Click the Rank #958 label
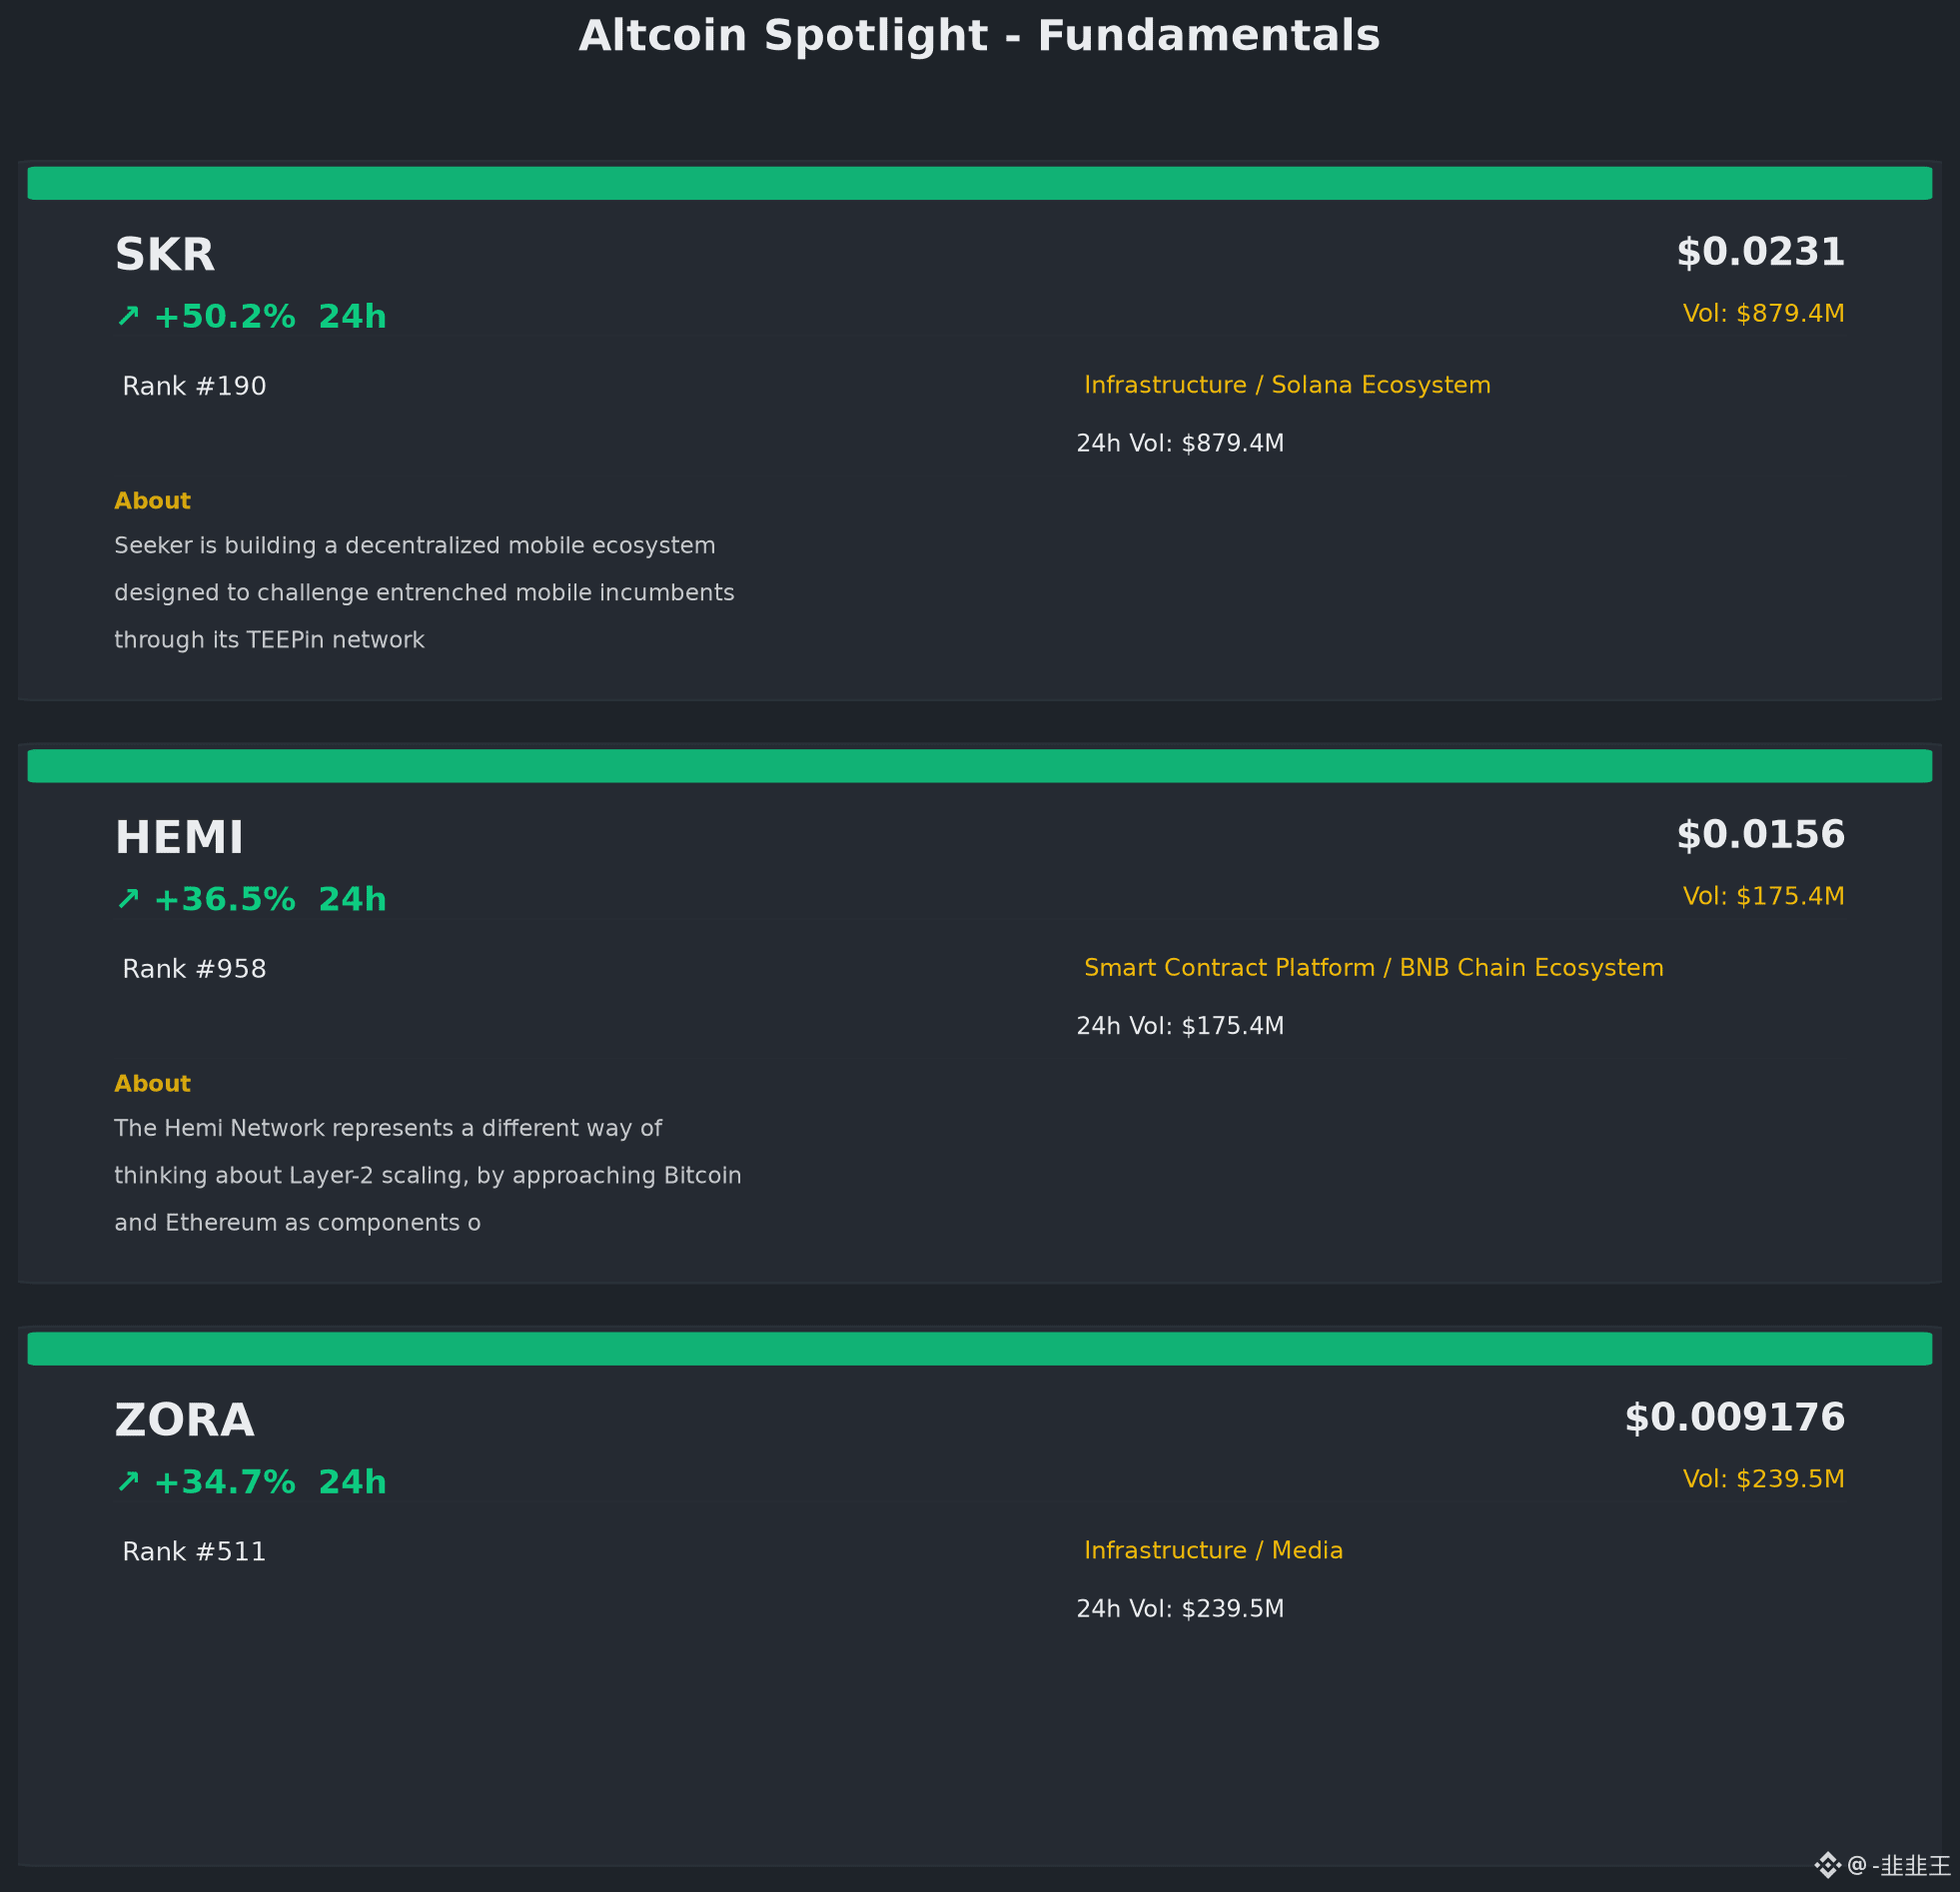 tap(194, 969)
